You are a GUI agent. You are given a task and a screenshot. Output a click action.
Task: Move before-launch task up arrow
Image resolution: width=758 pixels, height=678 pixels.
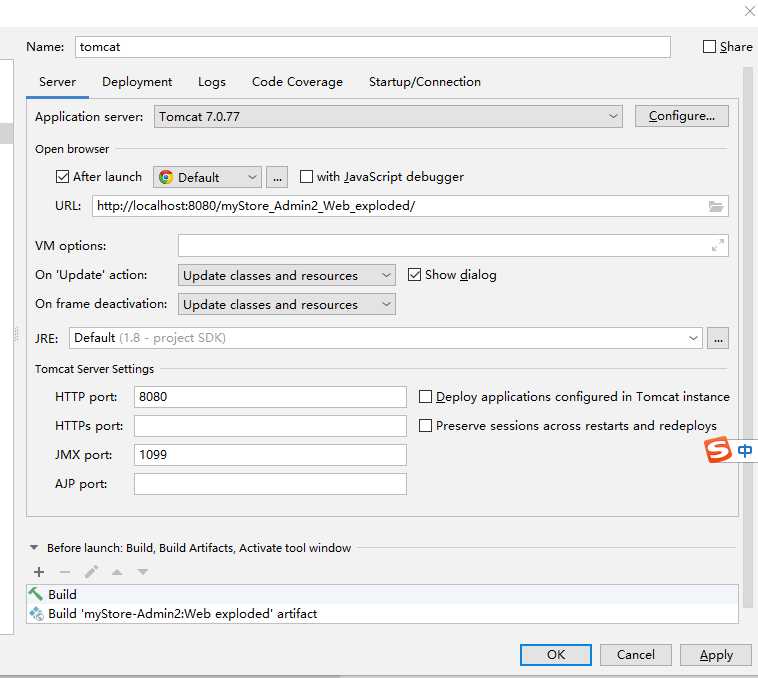pyautogui.click(x=117, y=572)
